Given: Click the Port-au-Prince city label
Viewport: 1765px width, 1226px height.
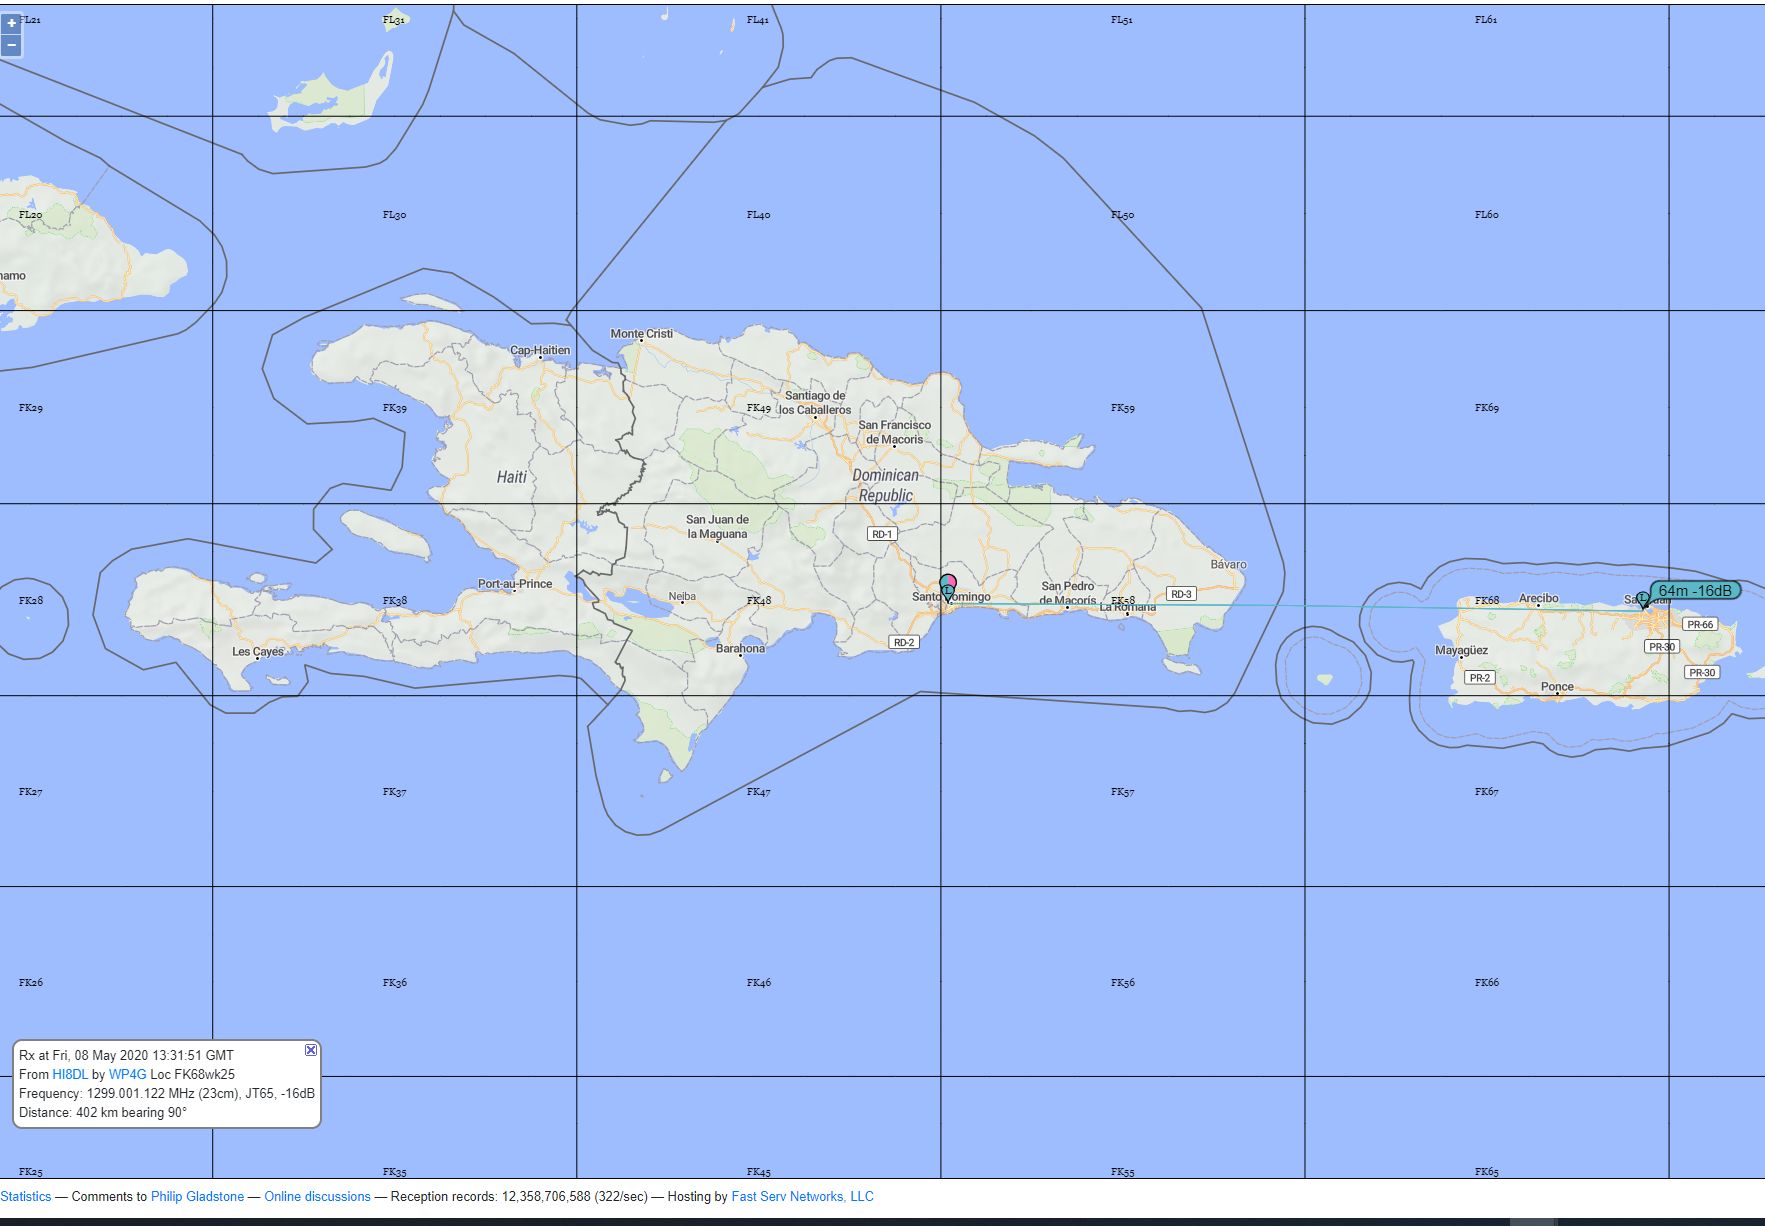Looking at the screenshot, I should [x=515, y=583].
